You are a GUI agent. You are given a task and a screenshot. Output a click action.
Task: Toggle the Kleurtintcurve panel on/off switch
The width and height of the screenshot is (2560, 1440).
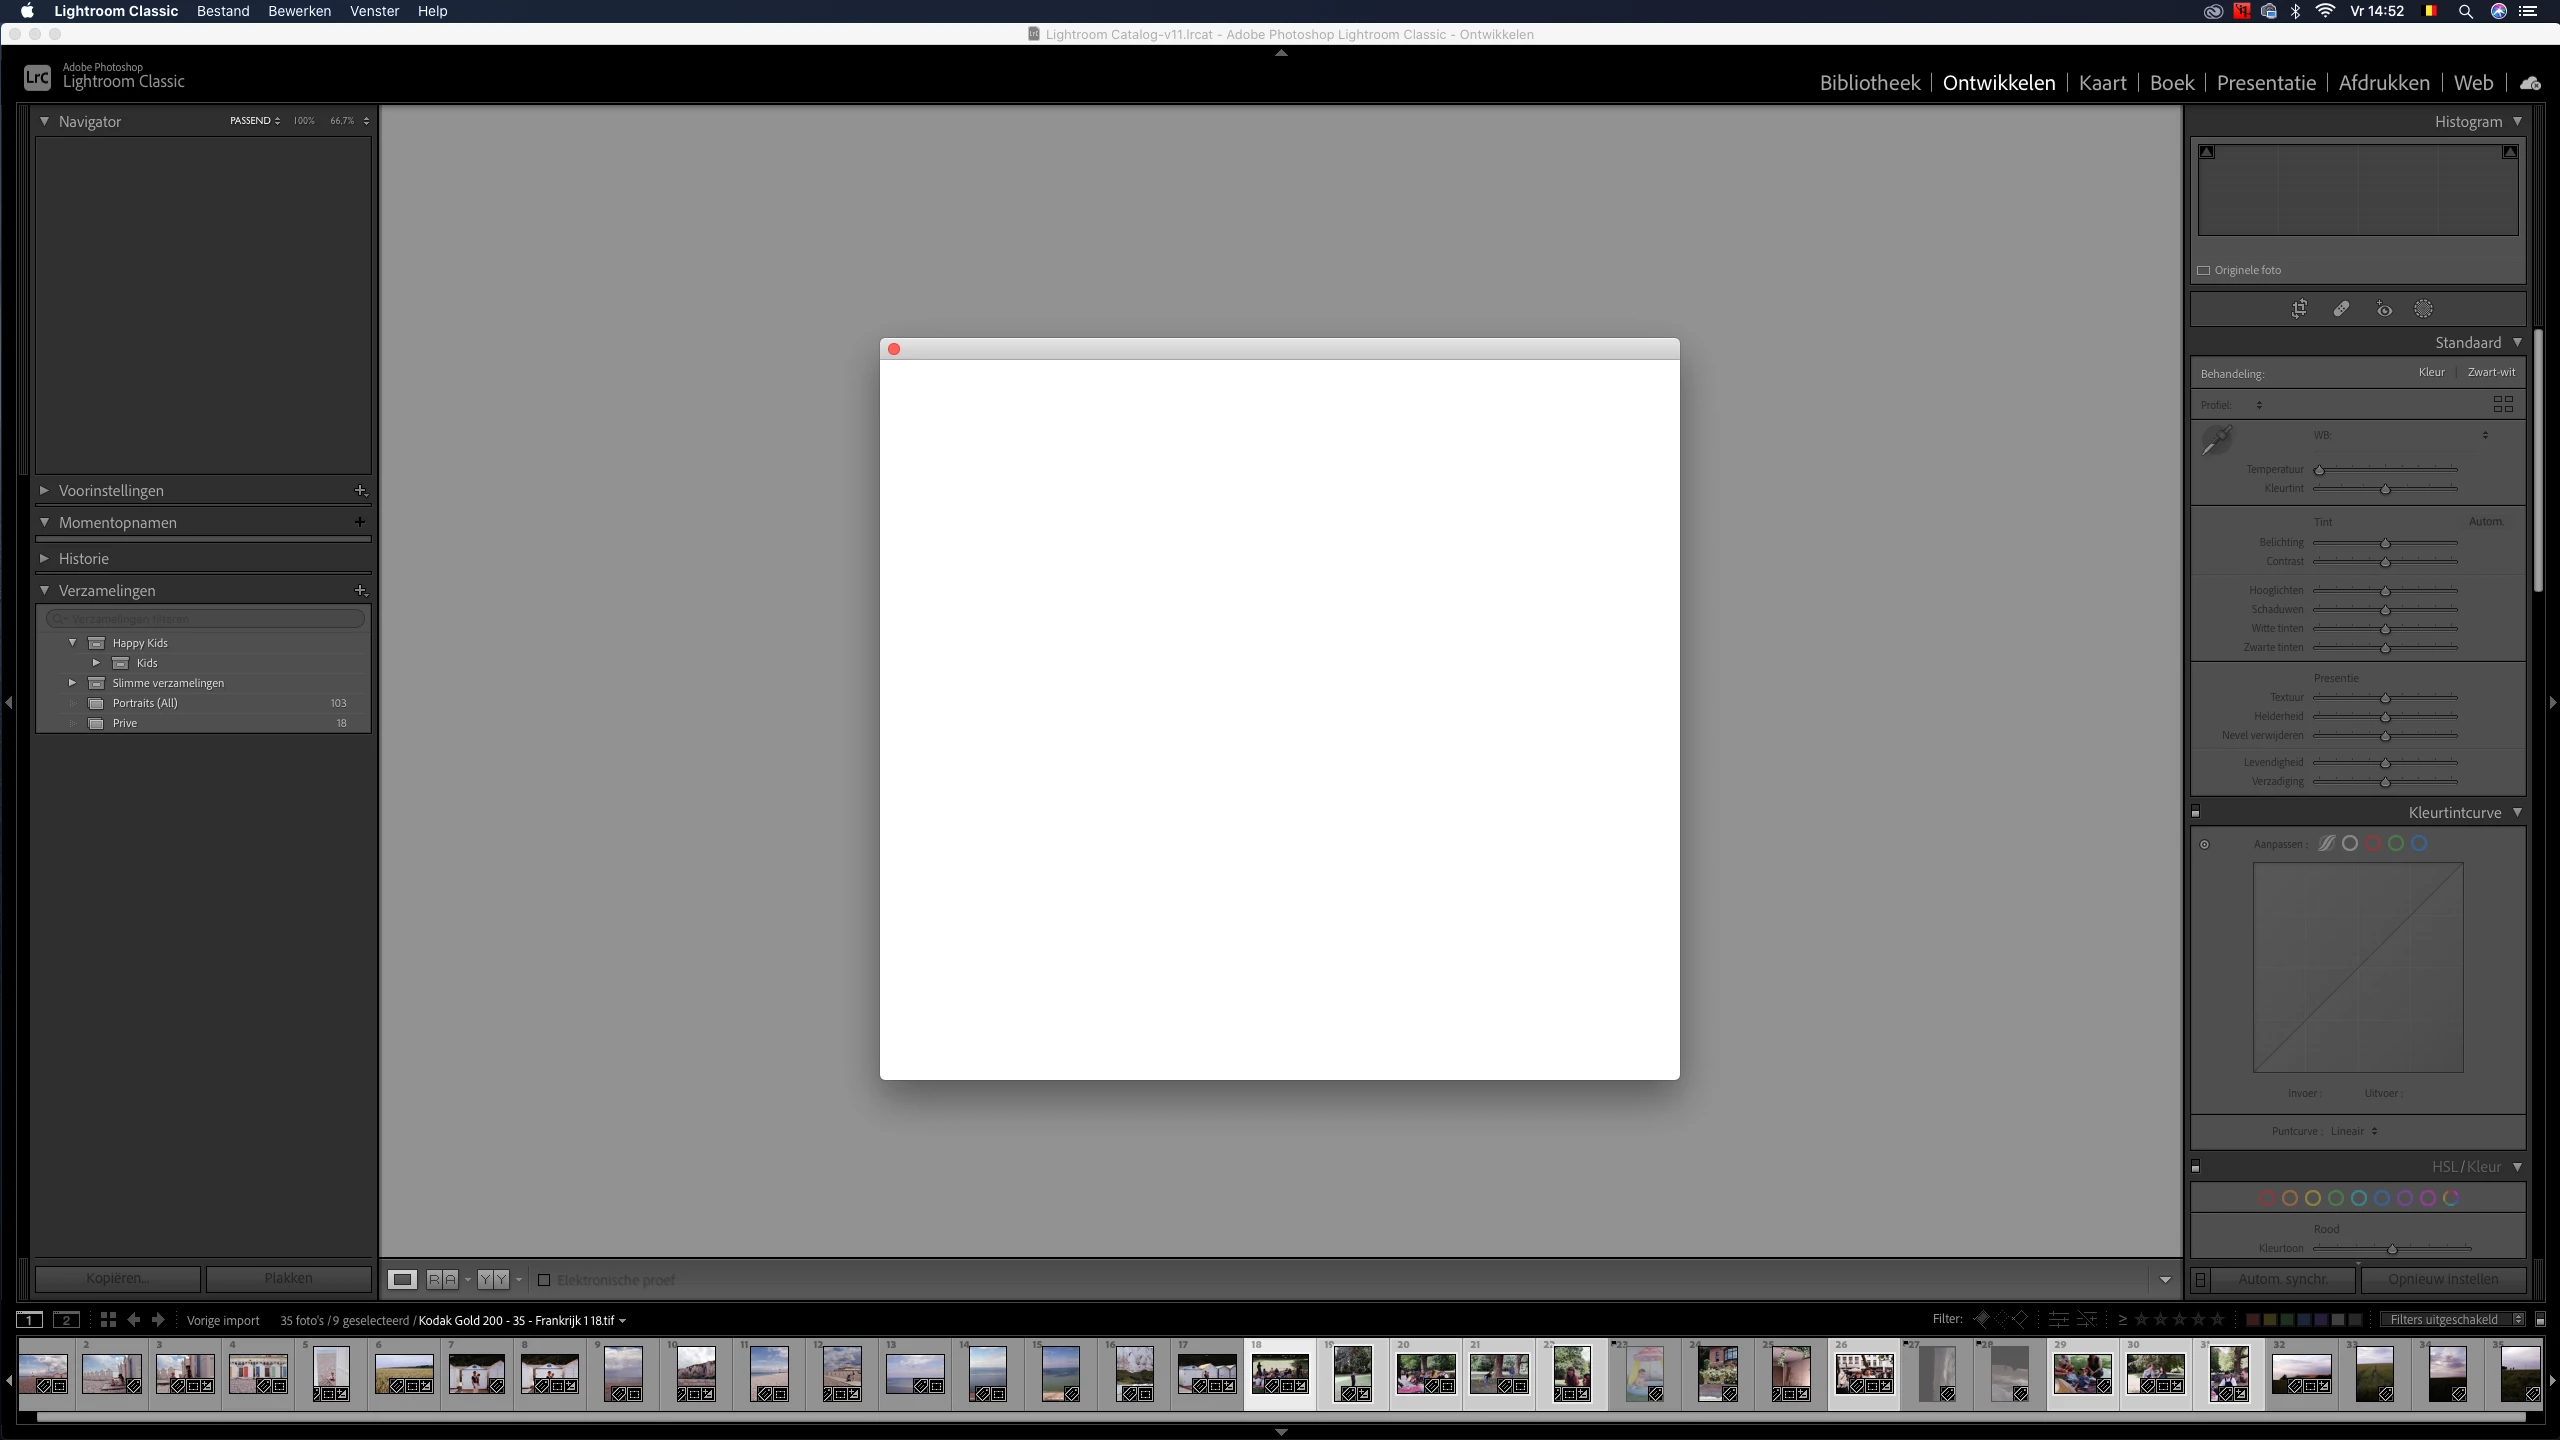point(2196,812)
